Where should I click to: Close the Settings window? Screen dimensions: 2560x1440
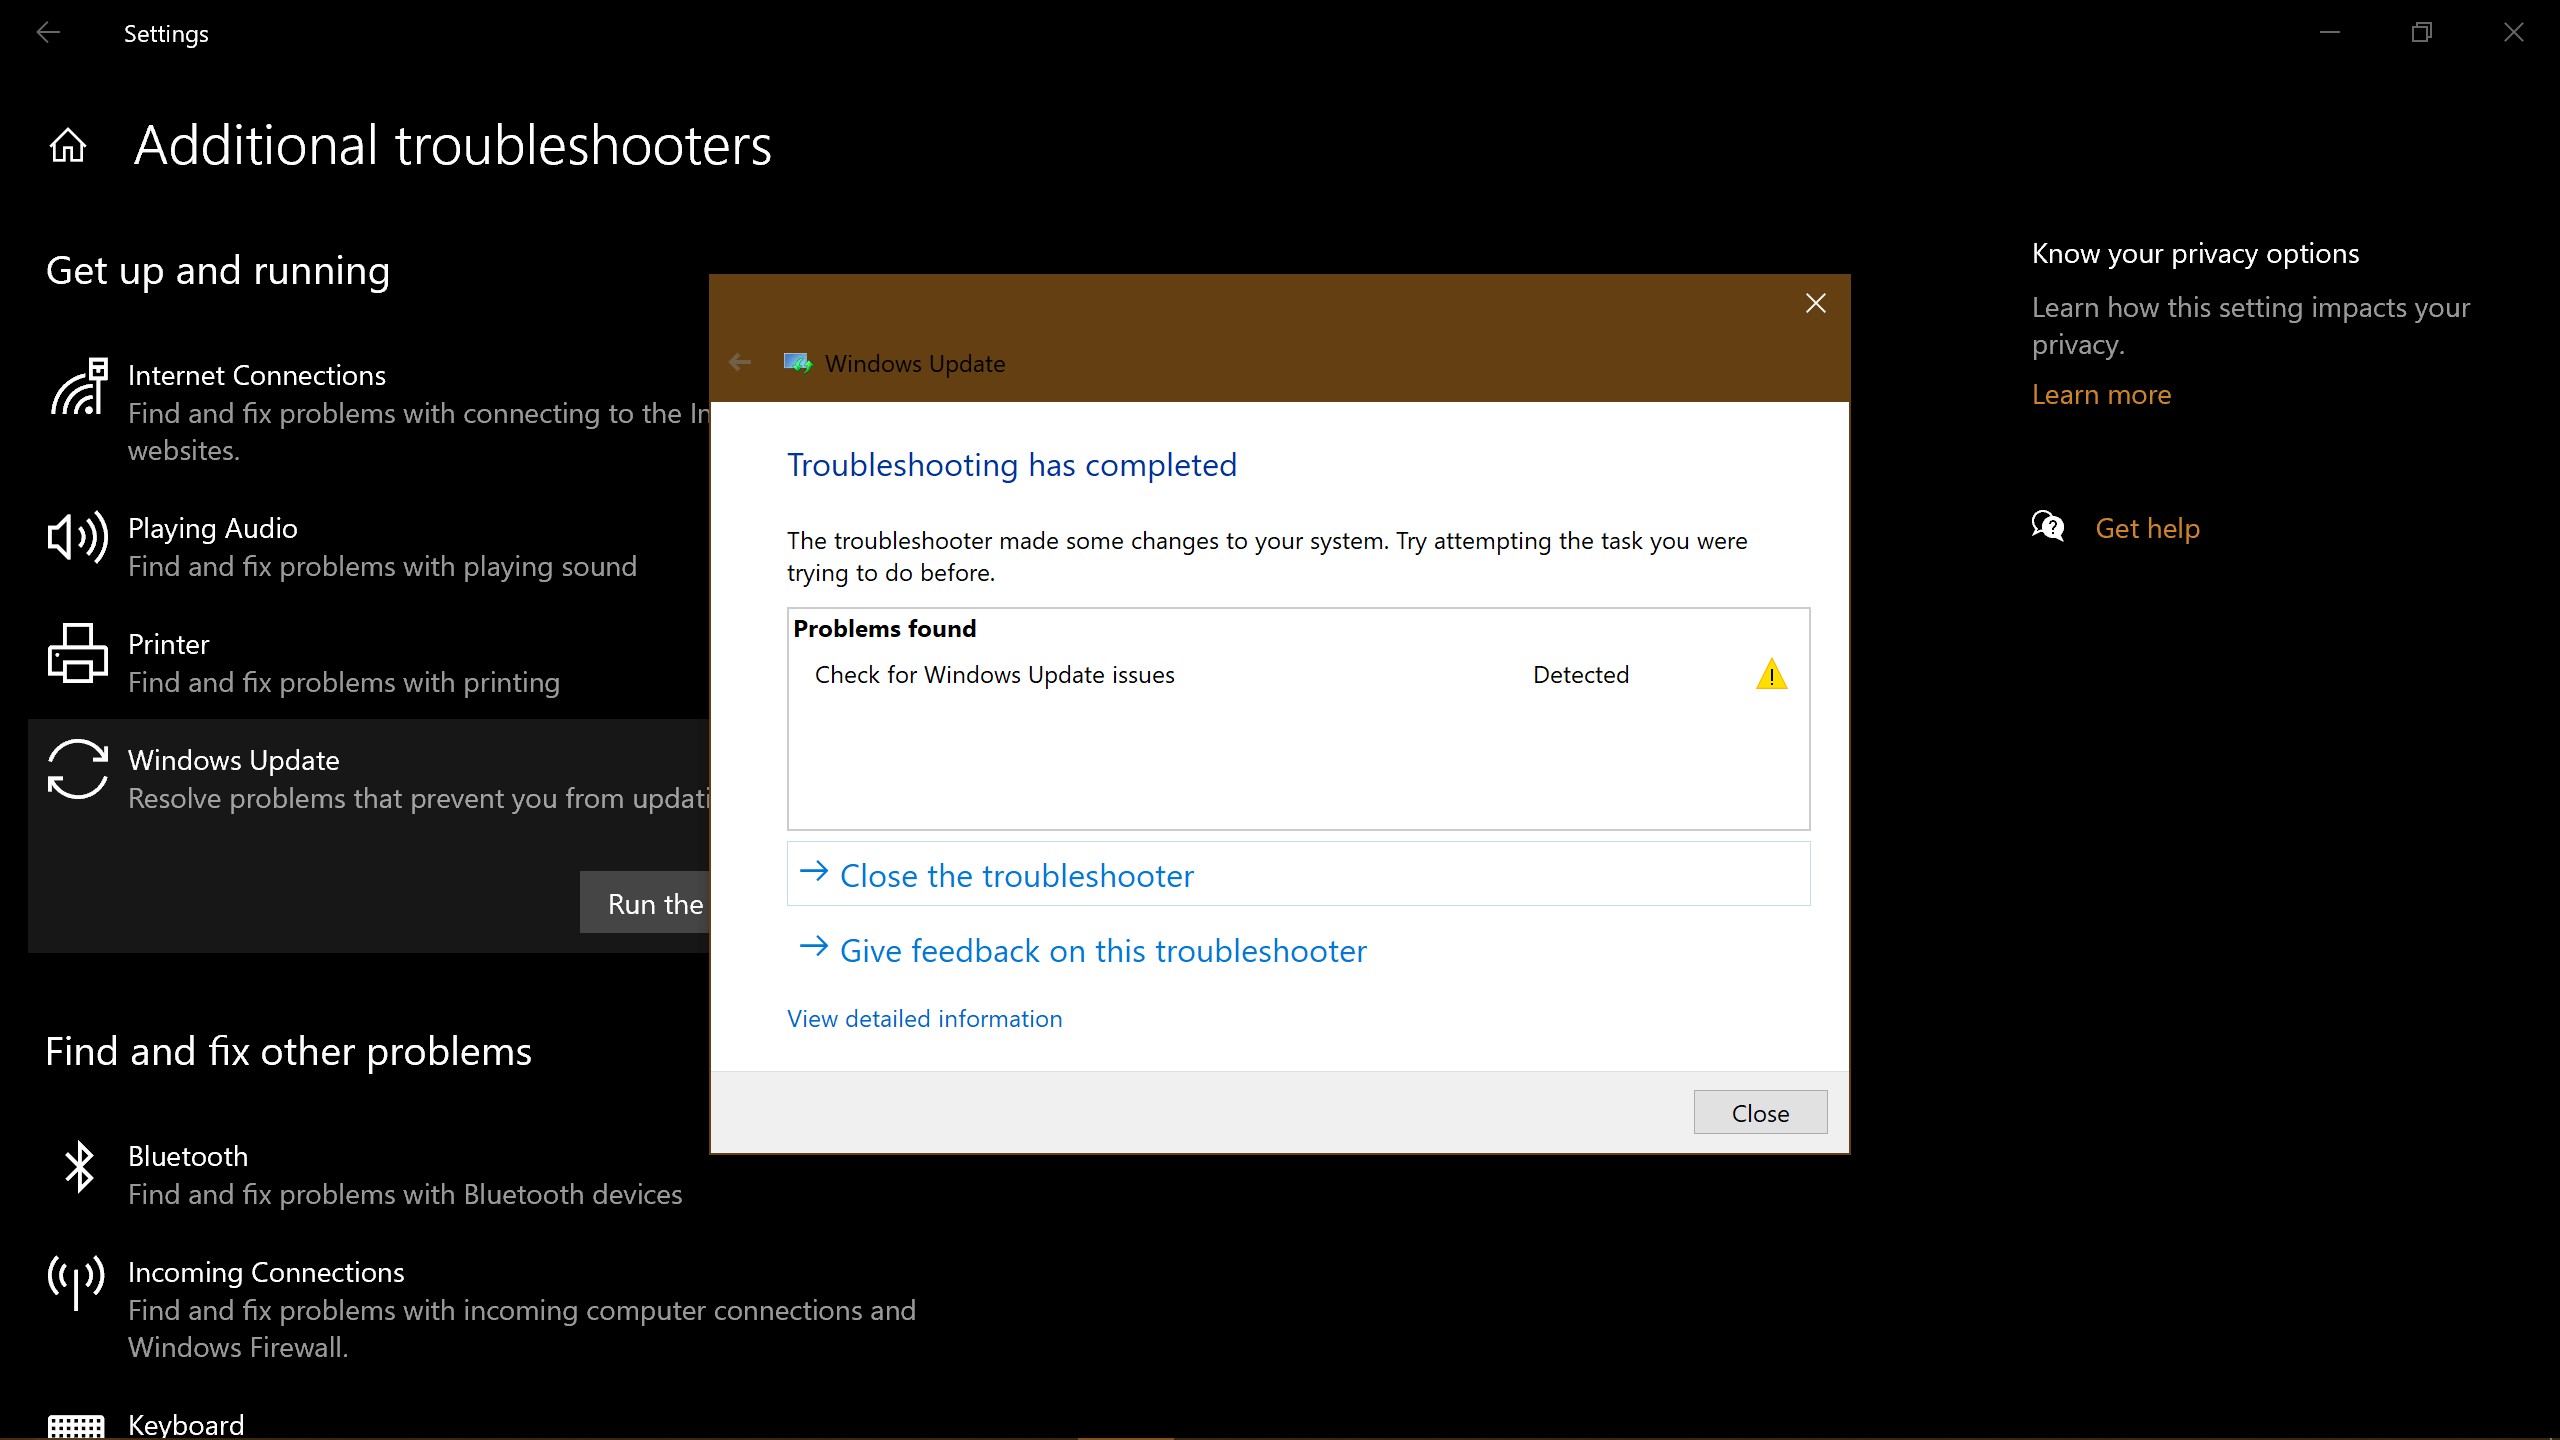click(x=2514, y=33)
